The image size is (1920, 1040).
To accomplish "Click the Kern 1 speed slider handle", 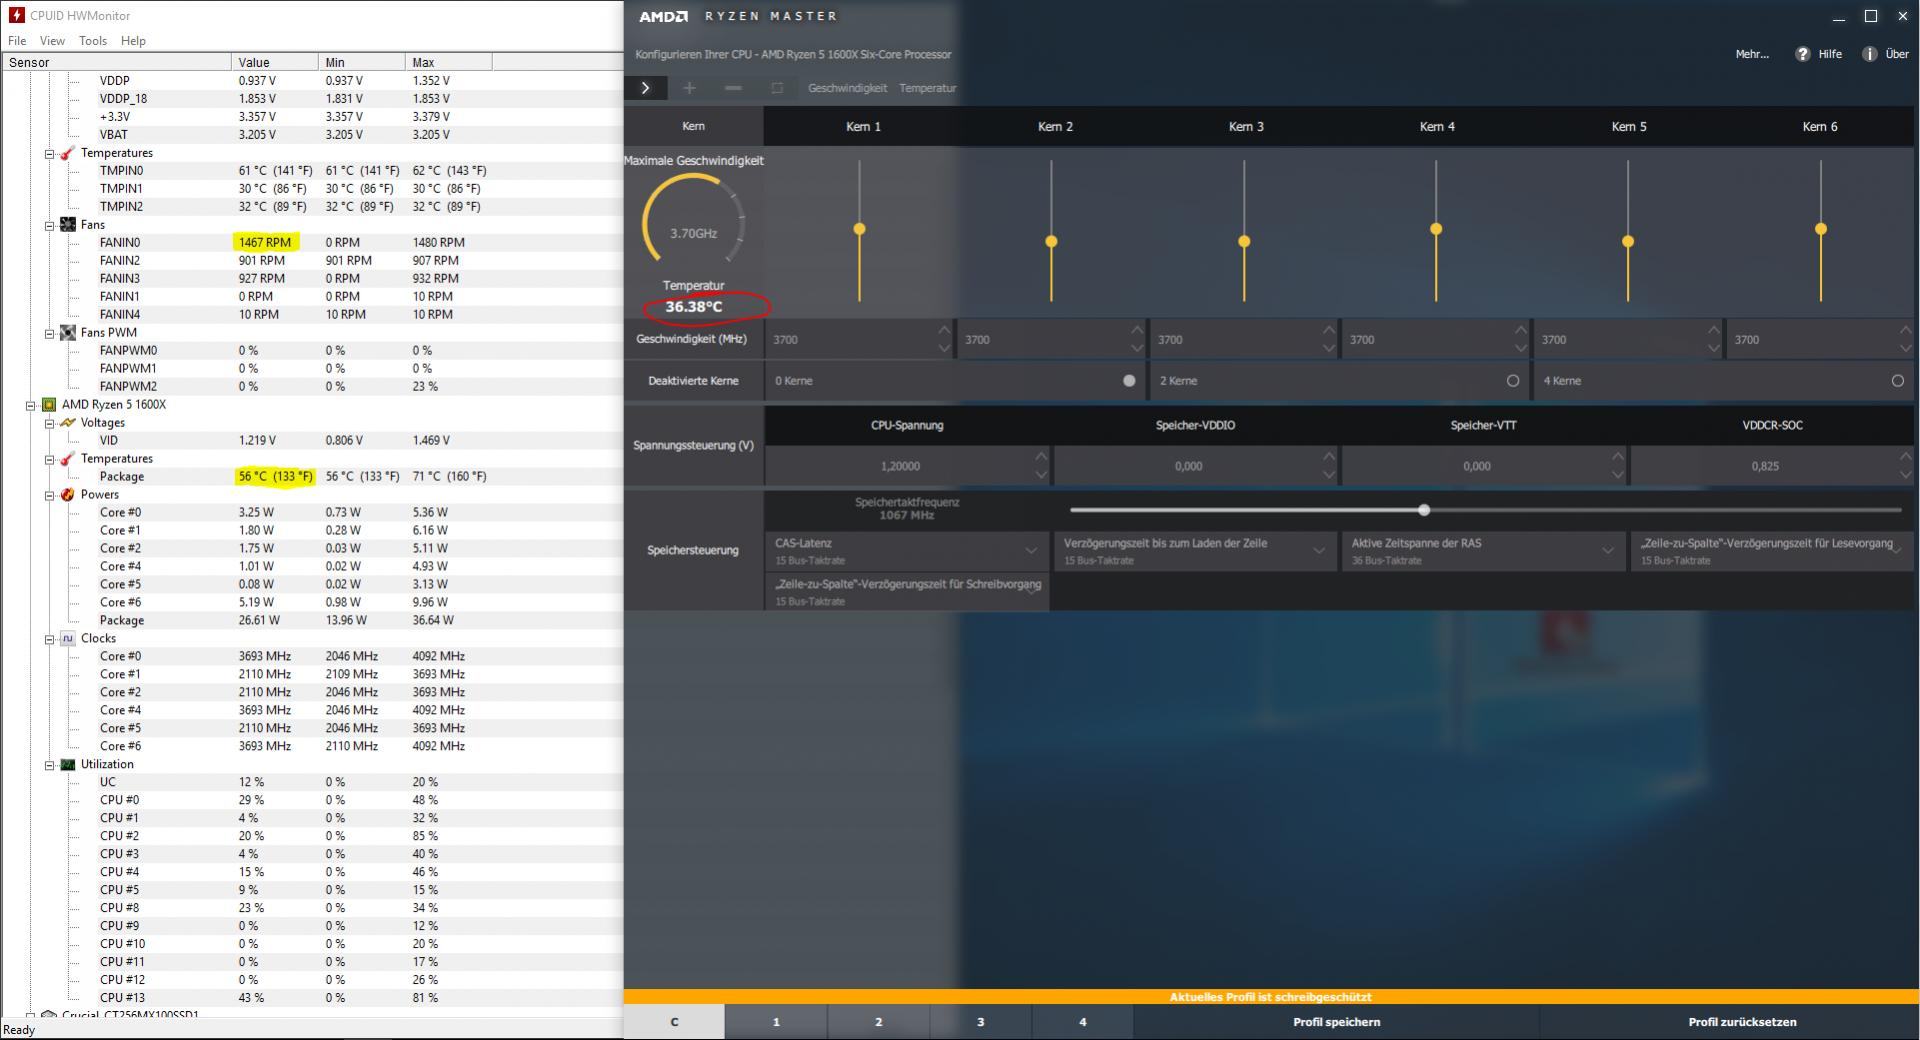I will 859,229.
